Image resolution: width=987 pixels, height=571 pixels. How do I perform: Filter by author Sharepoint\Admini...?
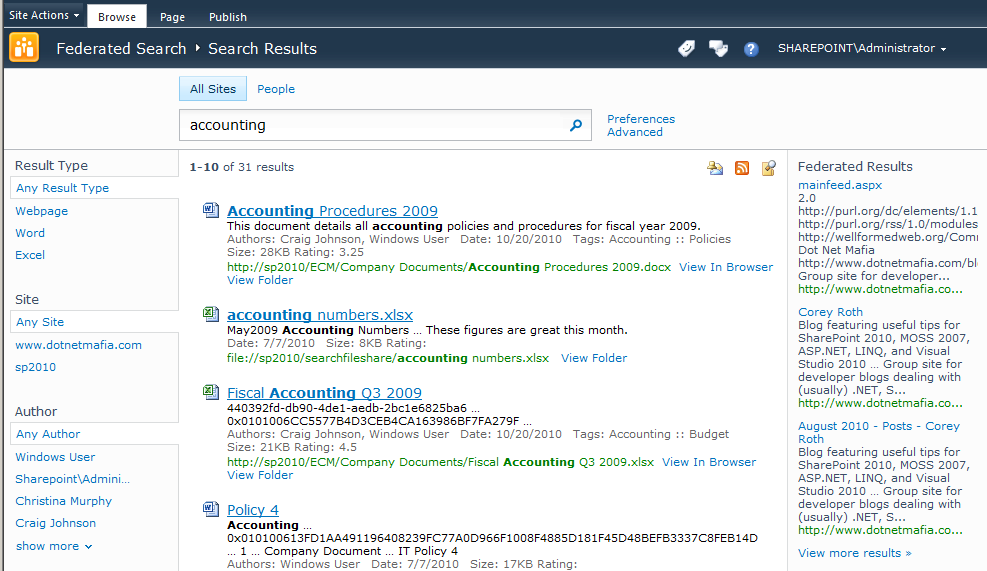pyautogui.click(x=72, y=479)
